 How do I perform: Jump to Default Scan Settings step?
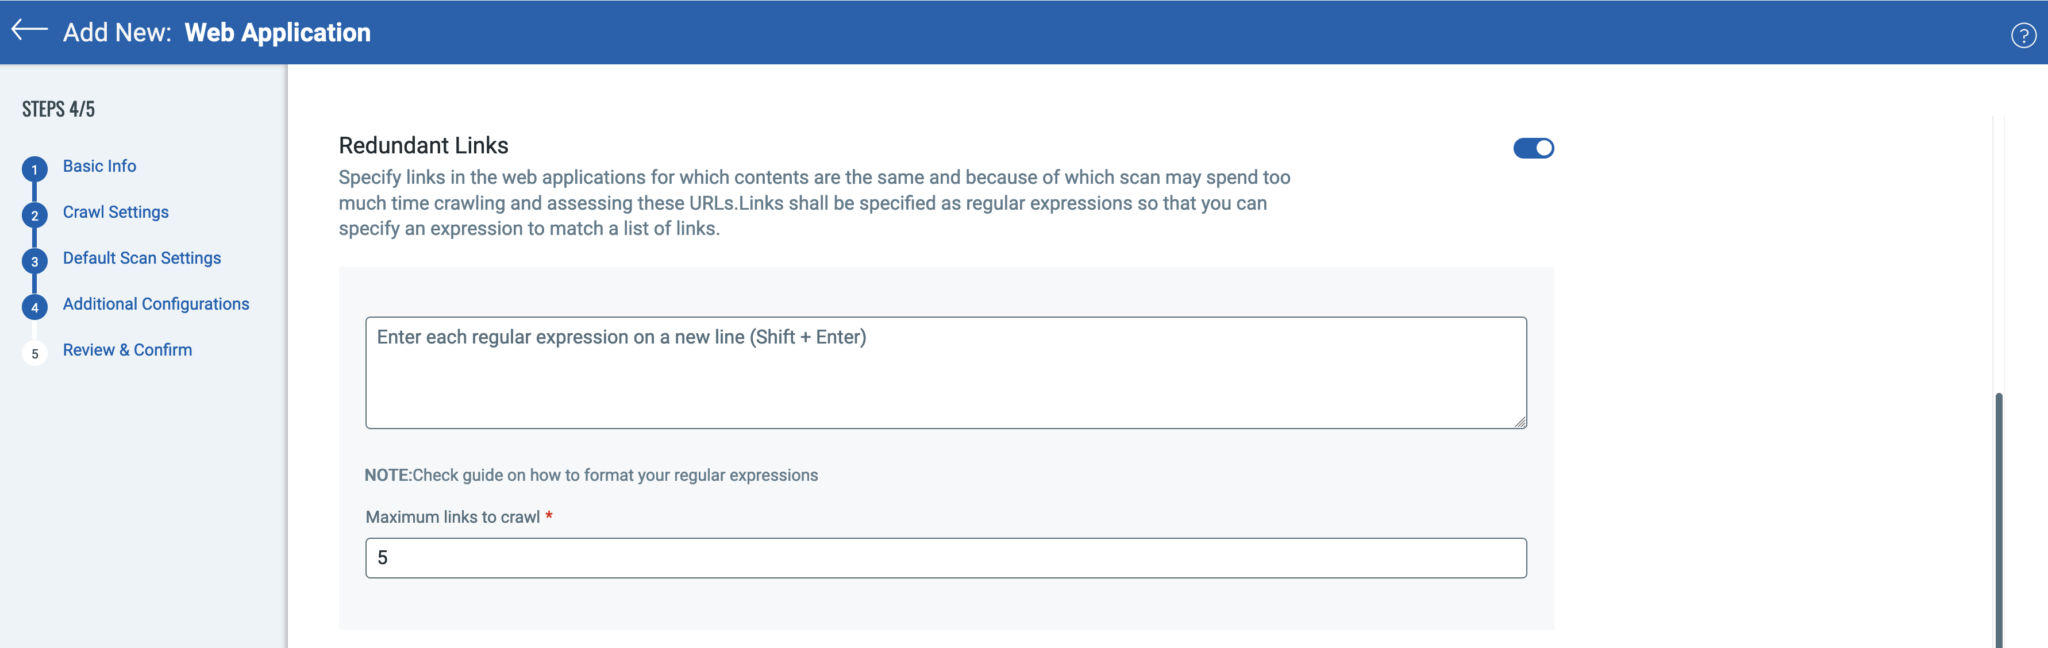(x=141, y=258)
